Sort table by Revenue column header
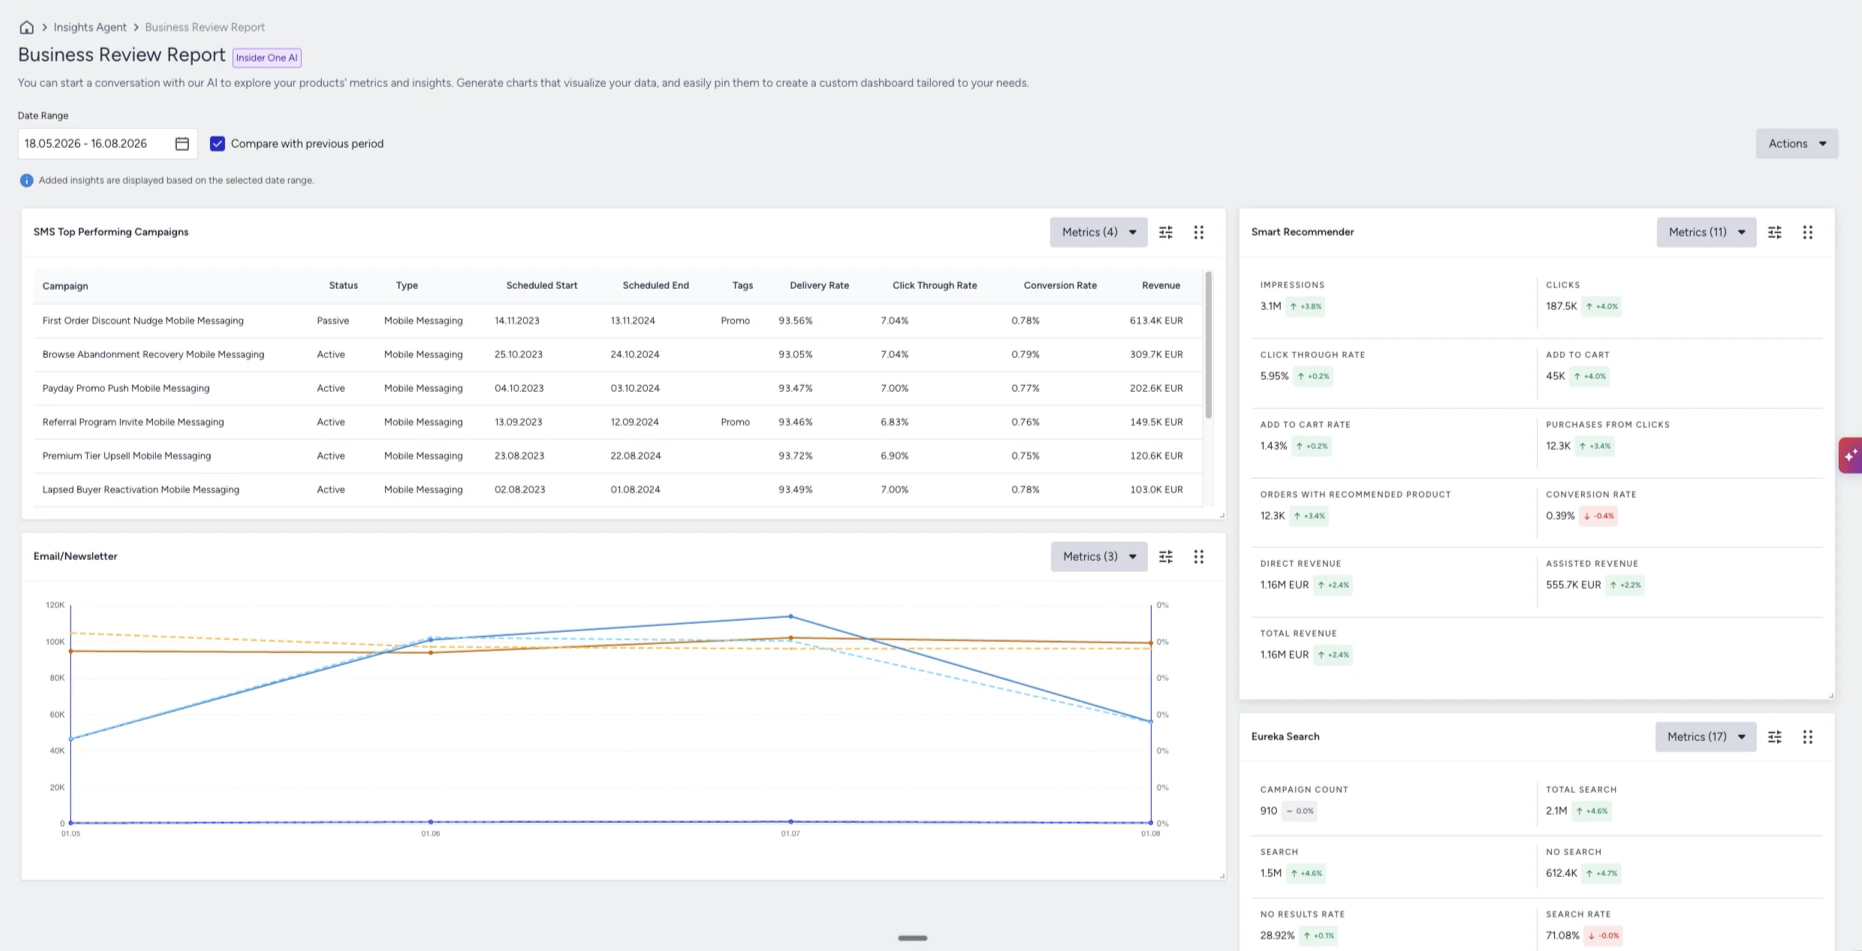Image resolution: width=1862 pixels, height=951 pixels. coord(1161,286)
